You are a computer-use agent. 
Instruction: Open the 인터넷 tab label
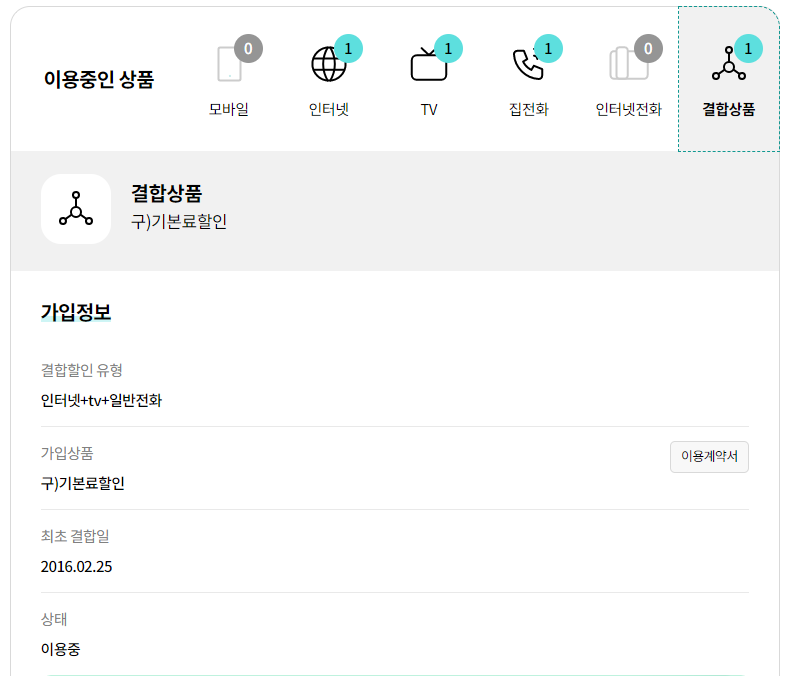(329, 110)
